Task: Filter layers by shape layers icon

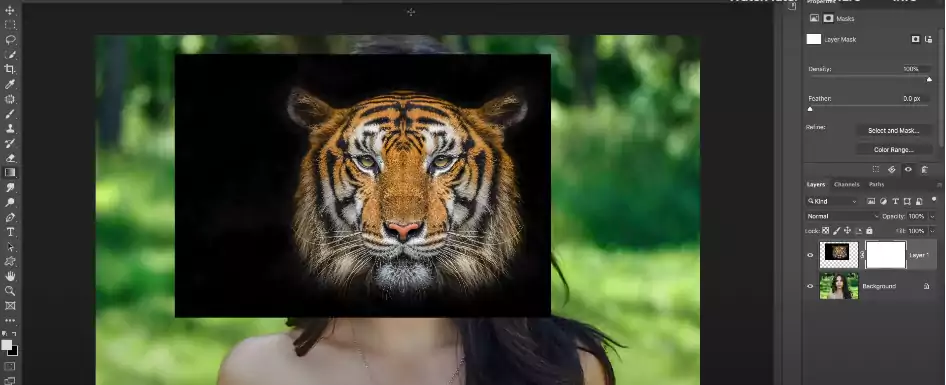Action: point(907,202)
